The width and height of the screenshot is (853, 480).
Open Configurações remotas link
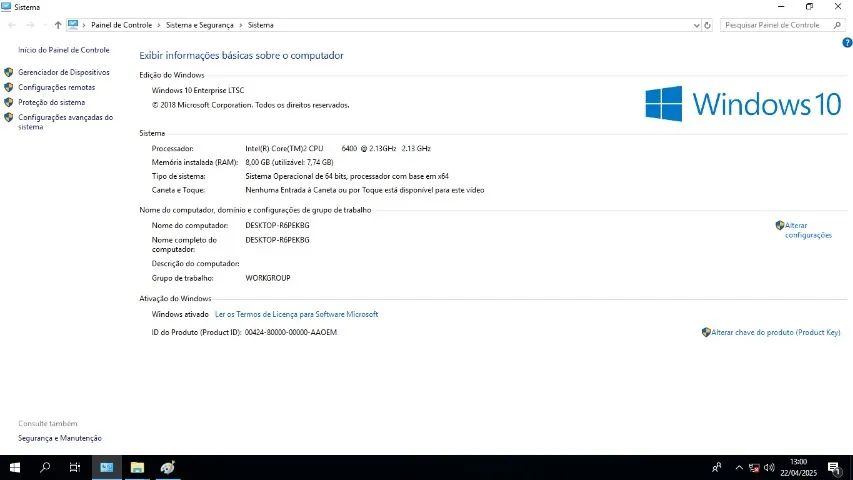[57, 87]
